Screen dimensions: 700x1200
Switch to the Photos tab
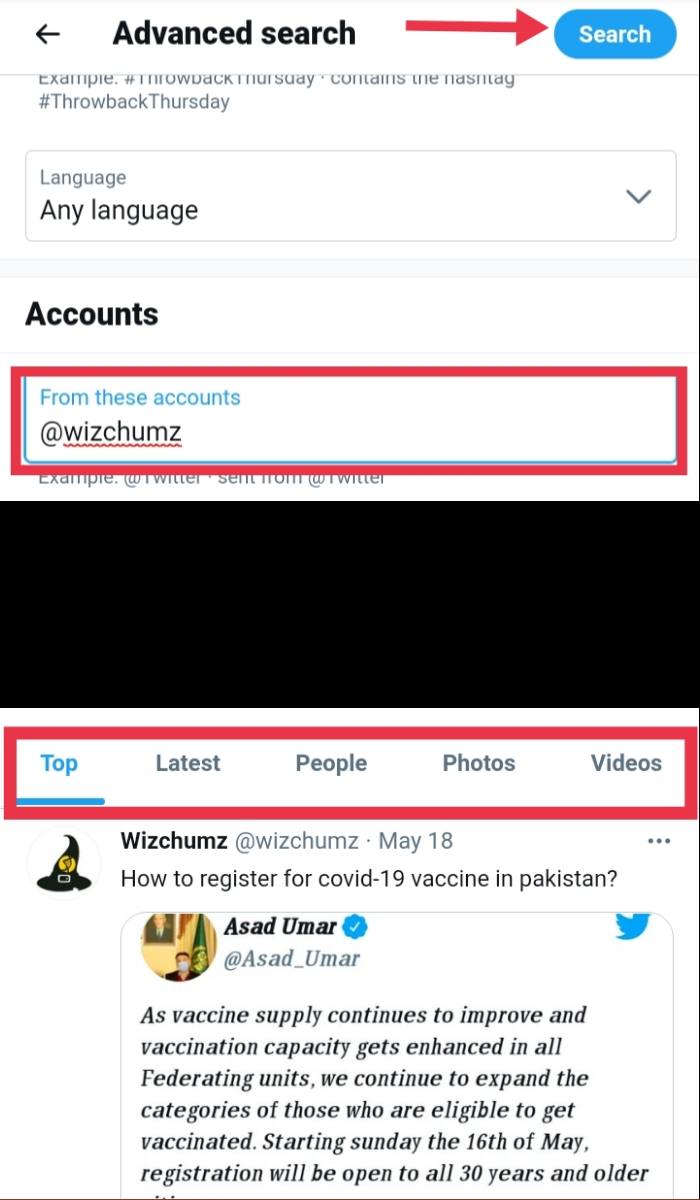point(478,763)
